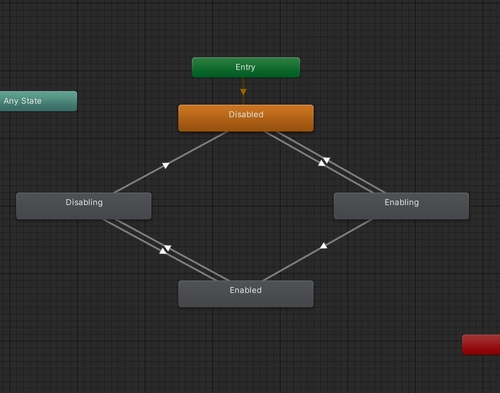Click empty grid center inside the diamond
This screenshot has height=393, width=500.
tap(246, 207)
